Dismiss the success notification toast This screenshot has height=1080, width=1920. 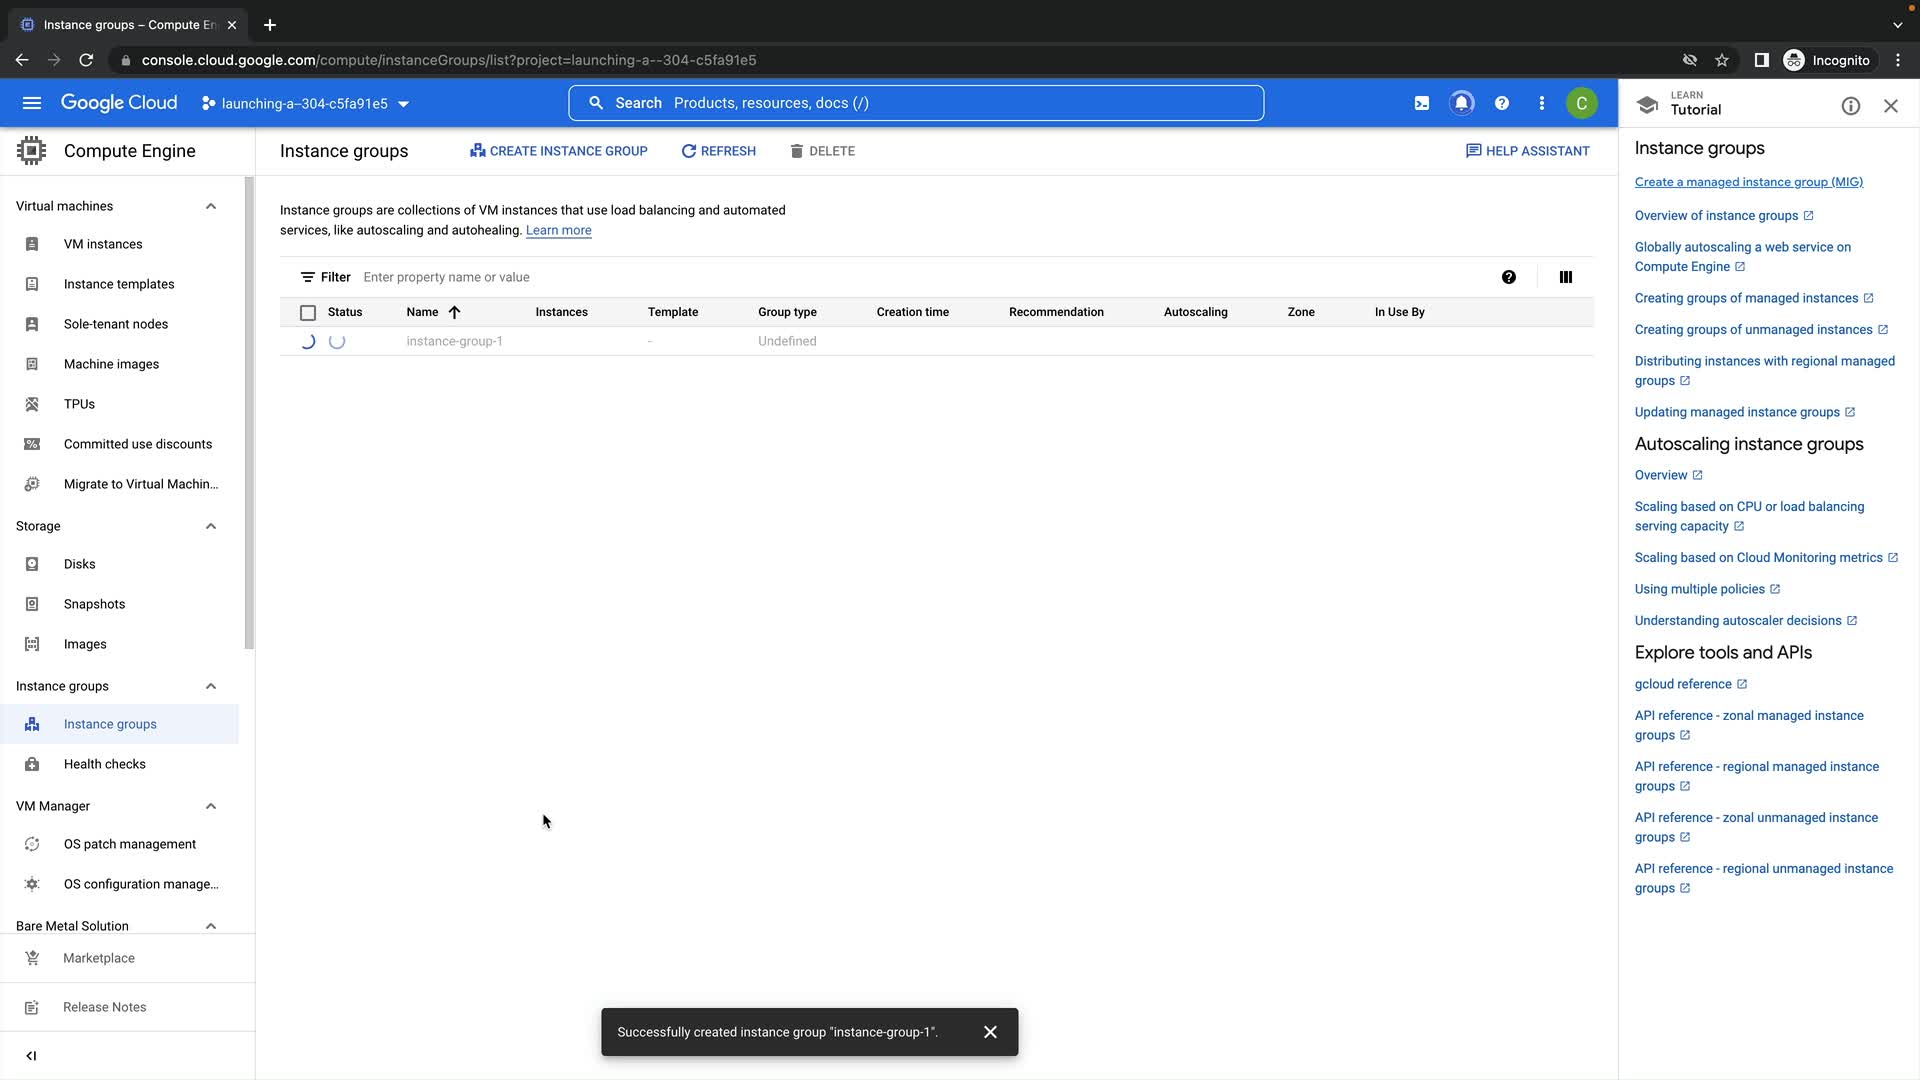(x=989, y=1032)
